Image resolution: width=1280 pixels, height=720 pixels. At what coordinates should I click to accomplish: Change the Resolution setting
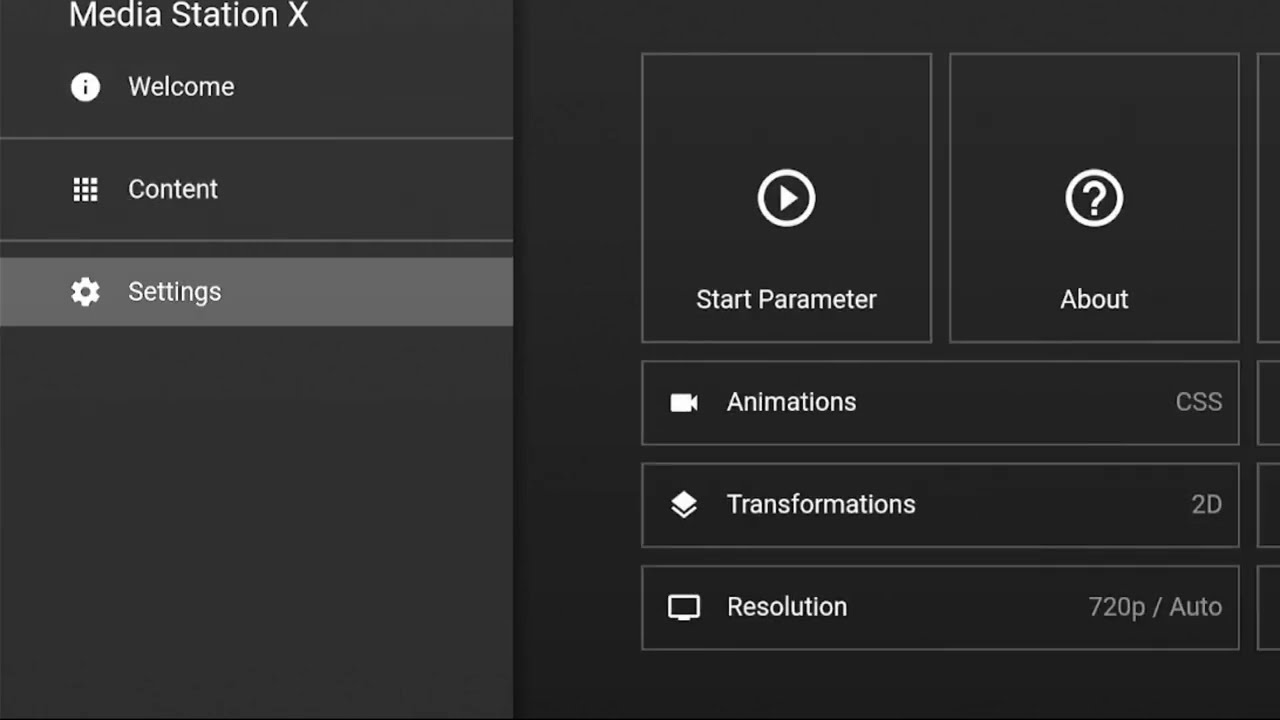point(940,607)
